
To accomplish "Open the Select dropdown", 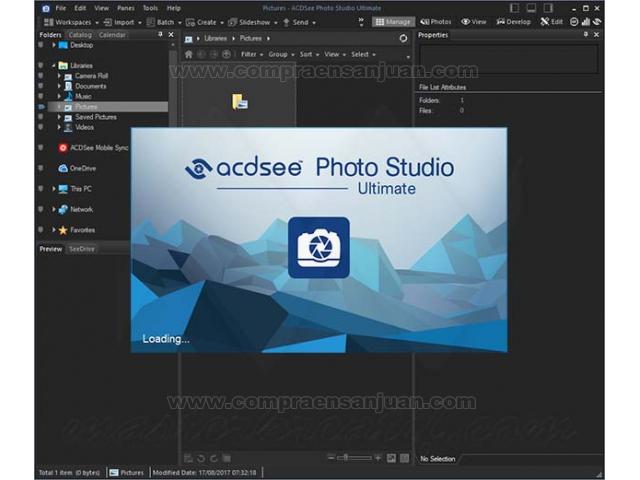I will click(363, 54).
